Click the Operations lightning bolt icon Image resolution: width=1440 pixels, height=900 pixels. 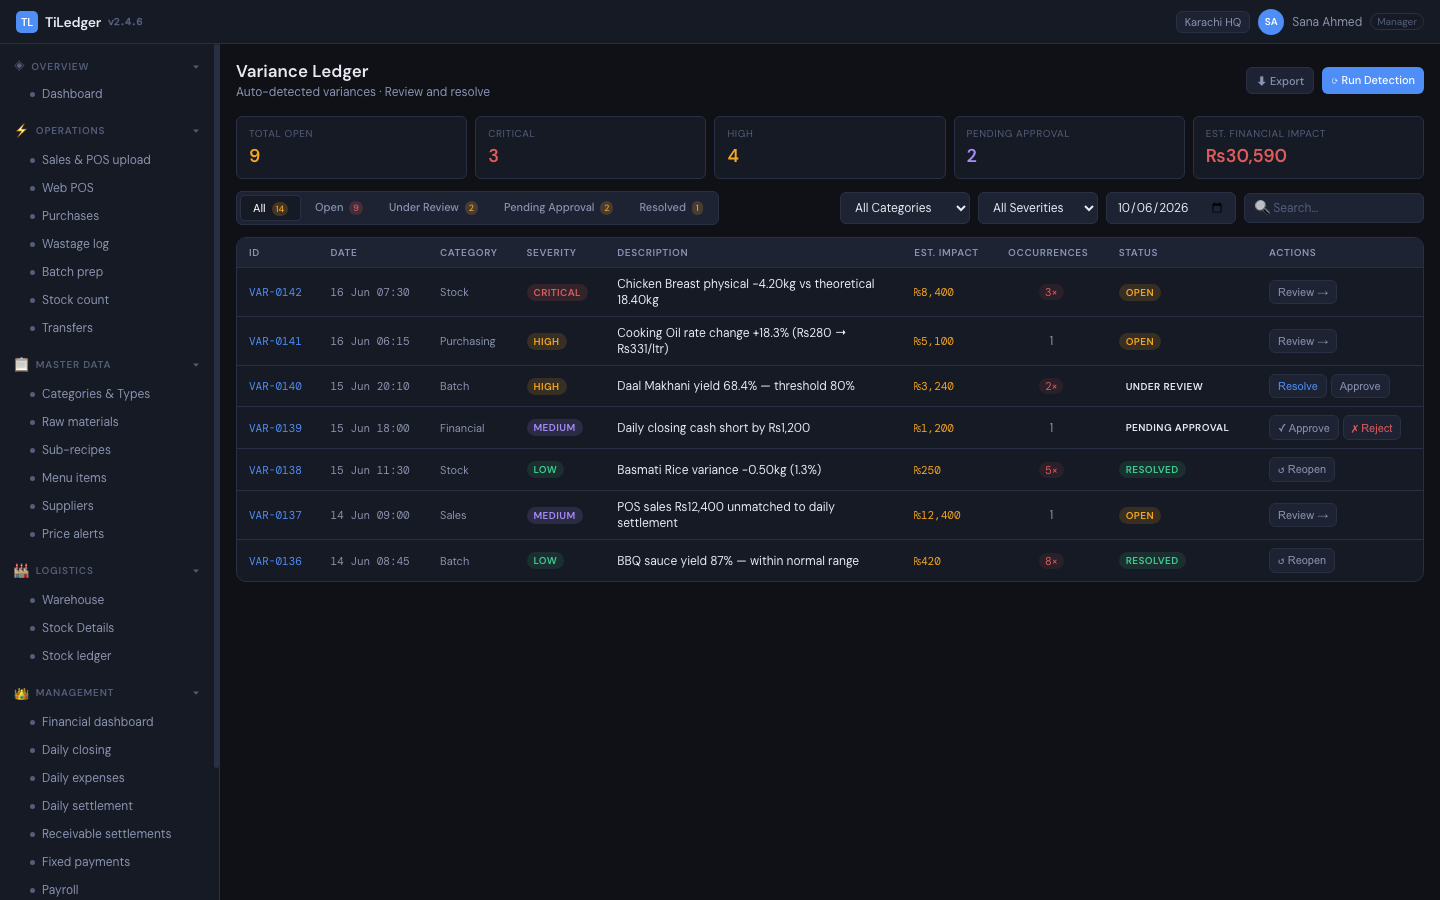click(x=21, y=130)
